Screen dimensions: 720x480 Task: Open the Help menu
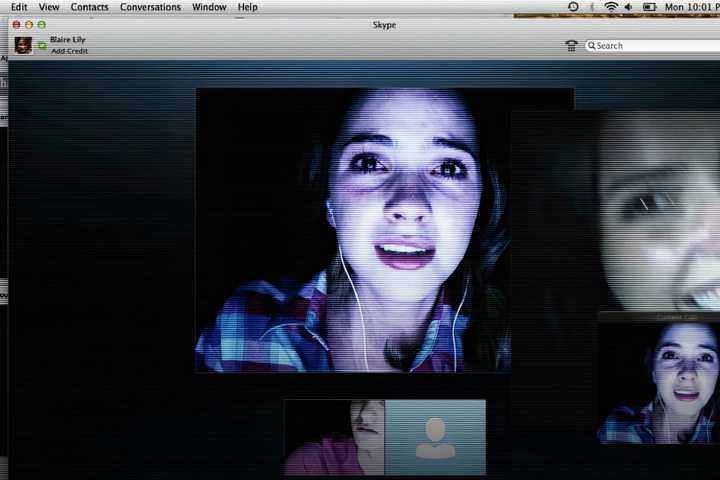247,7
